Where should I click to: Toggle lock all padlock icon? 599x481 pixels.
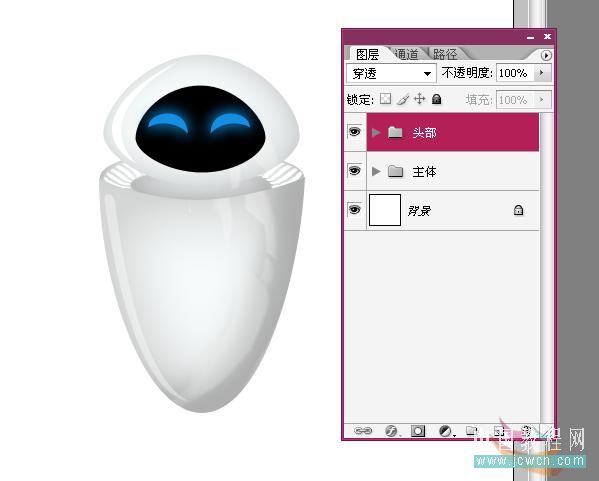coord(436,99)
